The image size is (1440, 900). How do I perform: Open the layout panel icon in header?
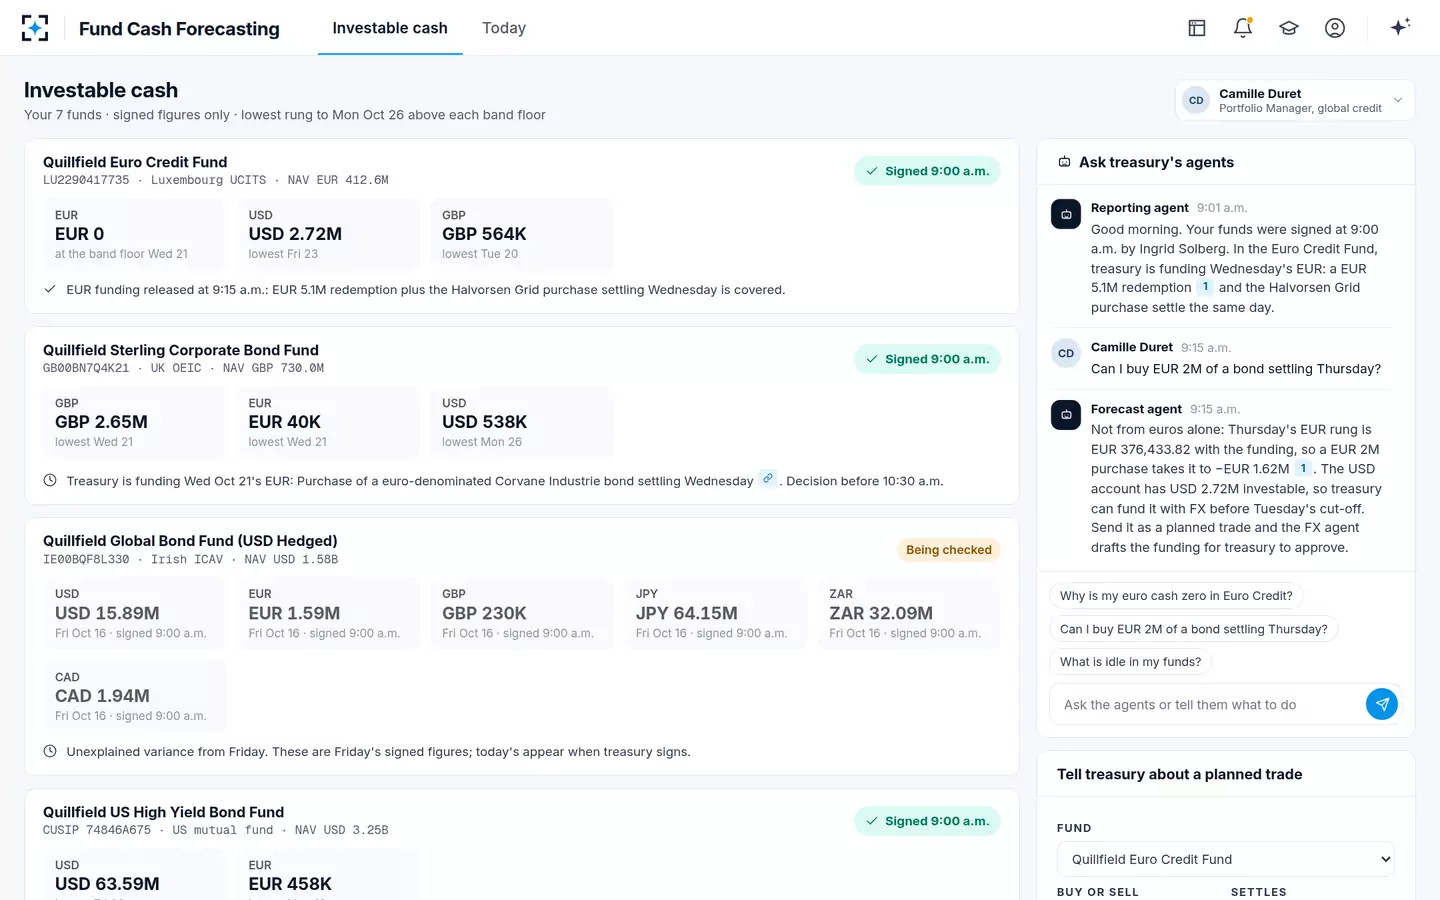point(1197,28)
